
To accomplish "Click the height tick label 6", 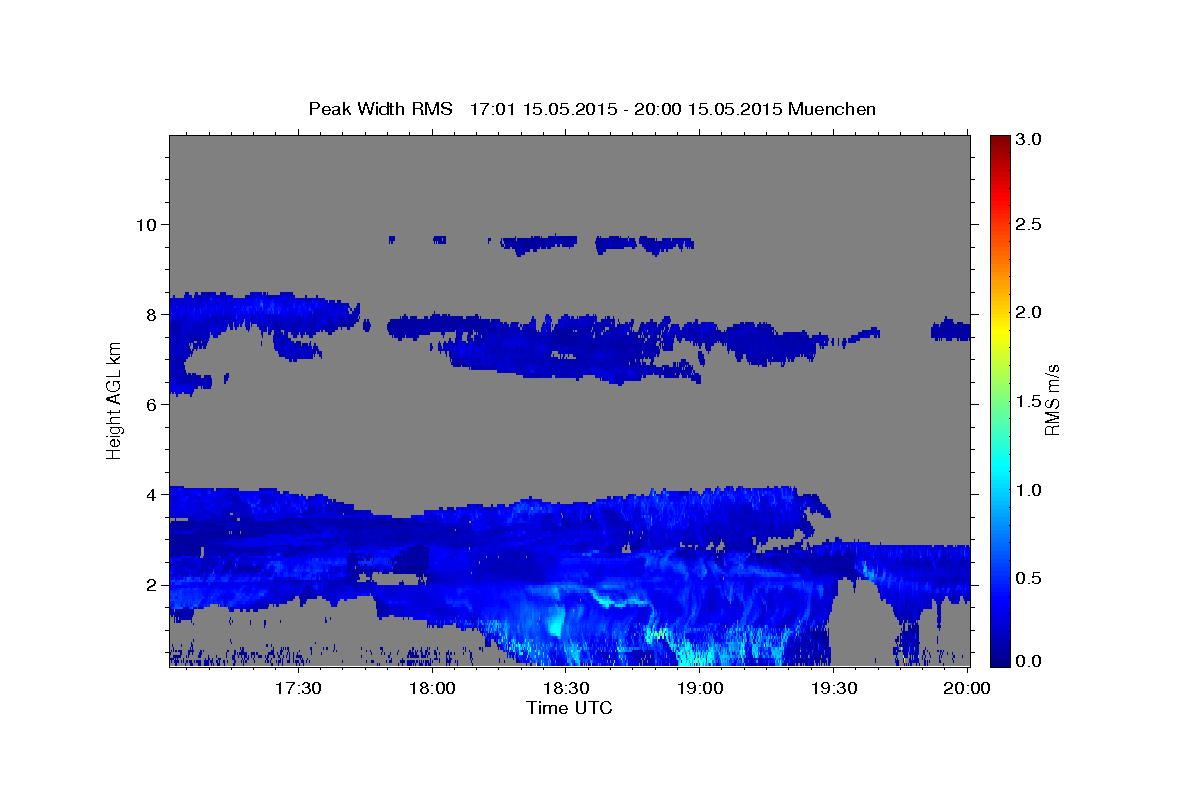I will point(154,404).
